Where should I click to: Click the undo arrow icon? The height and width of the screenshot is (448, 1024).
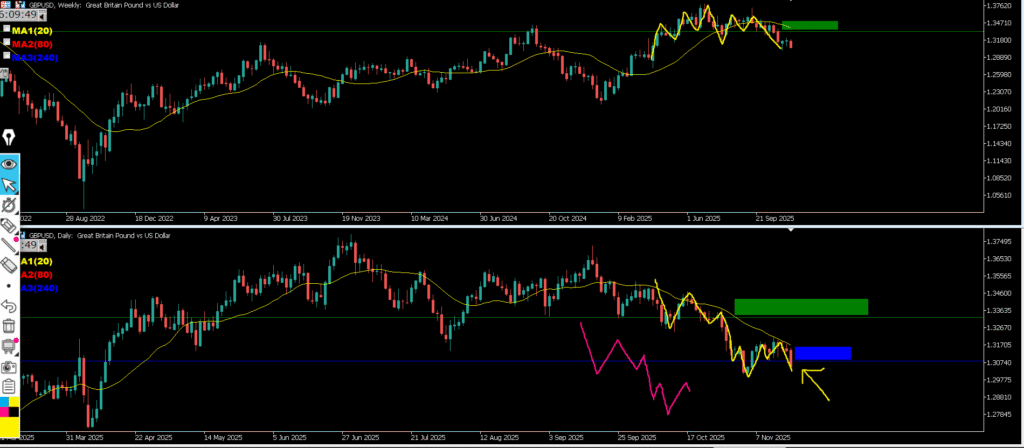tap(10, 305)
